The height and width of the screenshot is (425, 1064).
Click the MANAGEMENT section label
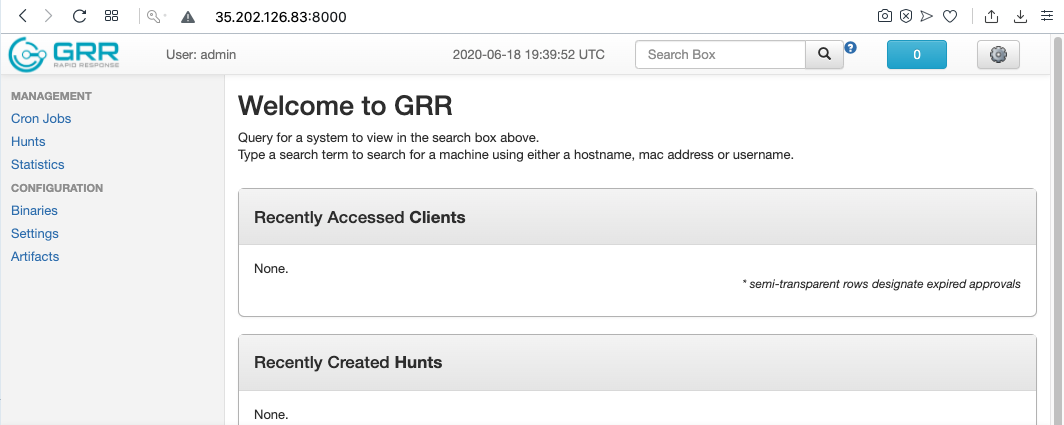pos(51,96)
